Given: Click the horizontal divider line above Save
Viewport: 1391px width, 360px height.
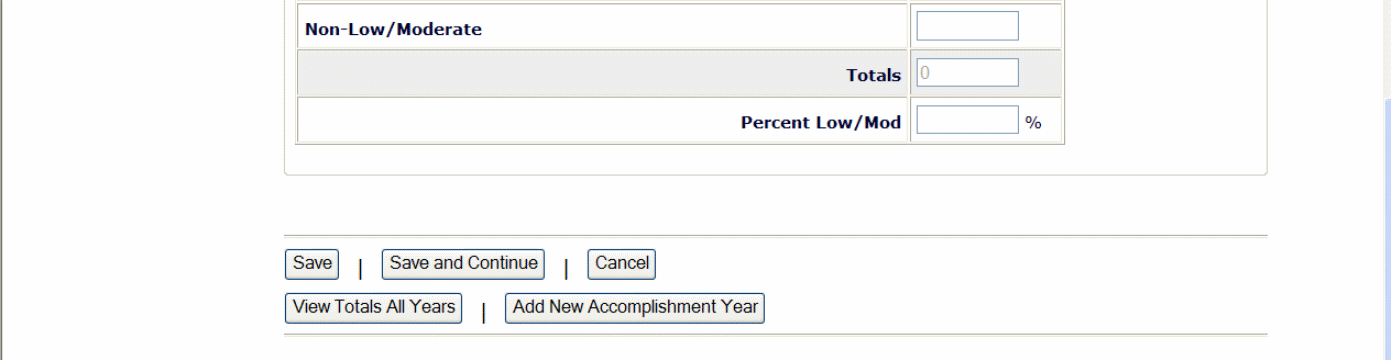Looking at the screenshot, I should point(776,236).
